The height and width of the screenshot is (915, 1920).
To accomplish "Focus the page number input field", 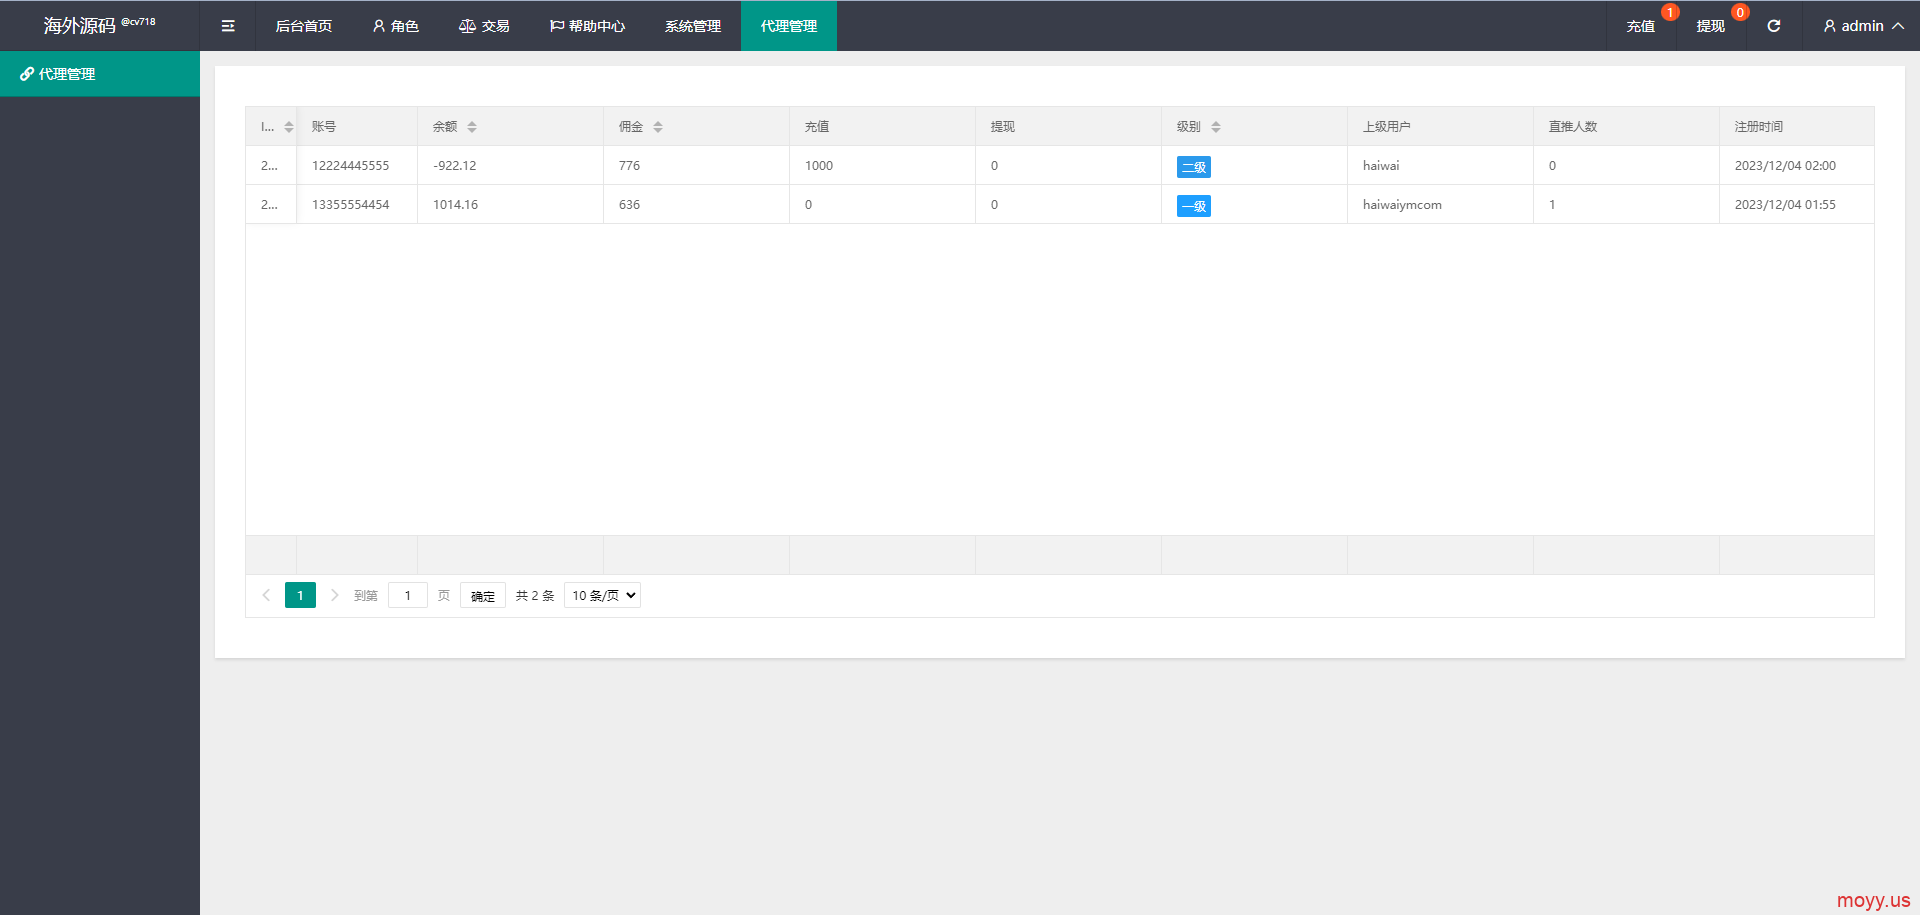I will click(x=408, y=595).
